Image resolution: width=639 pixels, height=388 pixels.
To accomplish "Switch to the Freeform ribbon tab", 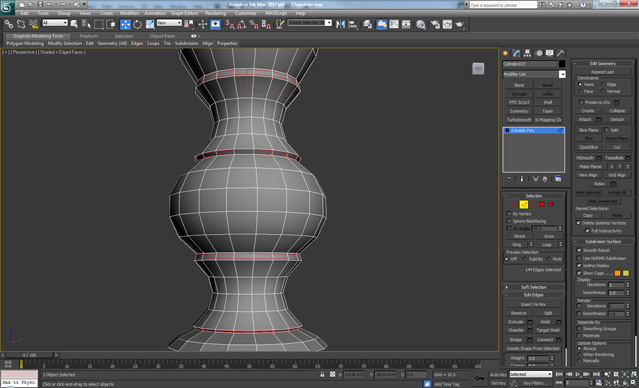I will click(89, 36).
